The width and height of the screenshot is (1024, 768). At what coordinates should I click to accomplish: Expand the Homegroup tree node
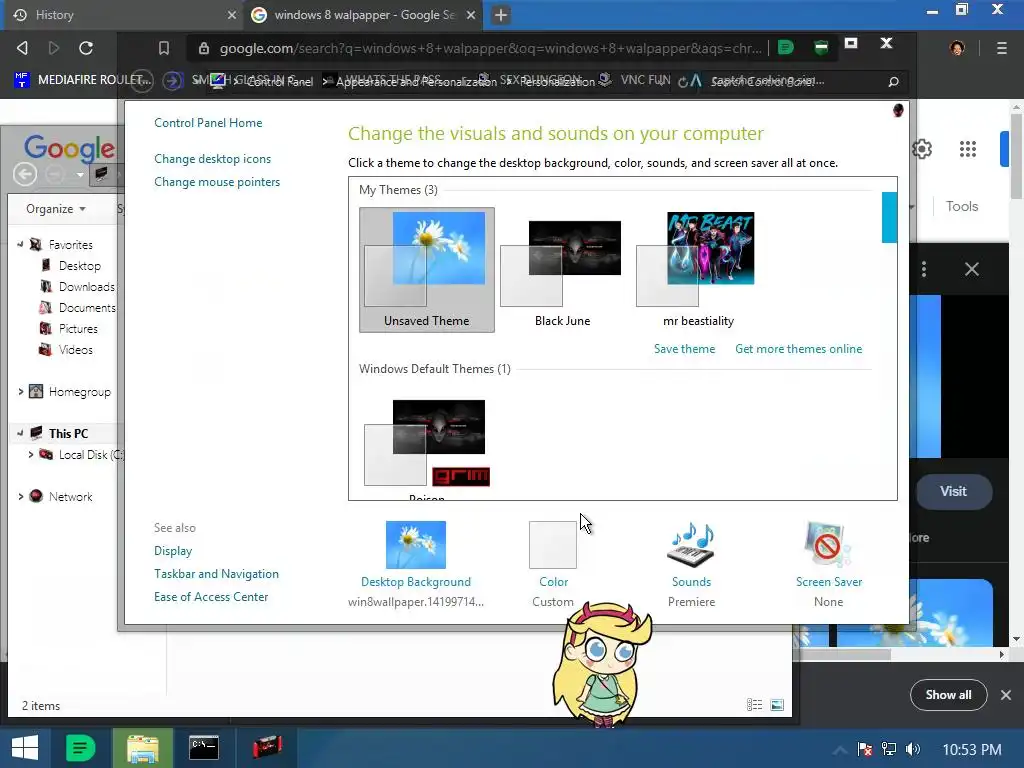[21, 392]
